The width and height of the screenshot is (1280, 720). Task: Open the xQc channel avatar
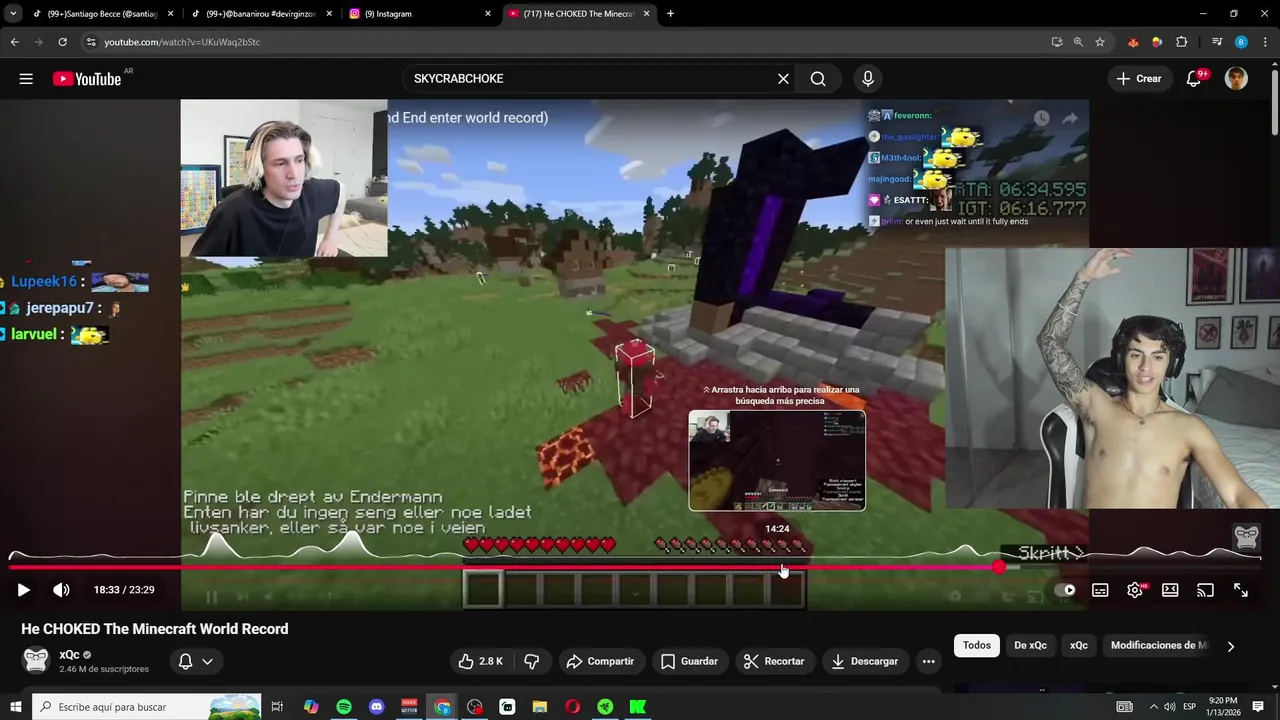pyautogui.click(x=36, y=660)
